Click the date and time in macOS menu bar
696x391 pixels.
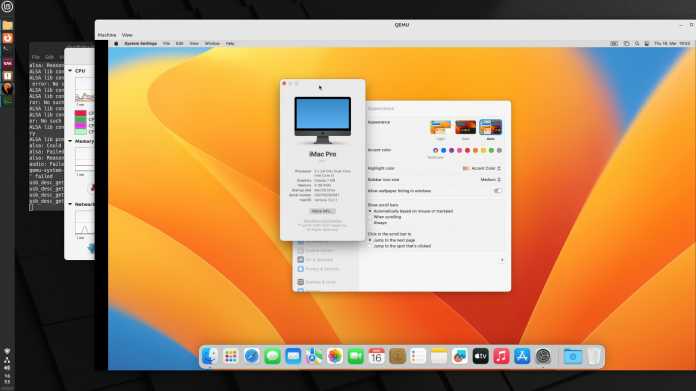pyautogui.click(x=672, y=43)
